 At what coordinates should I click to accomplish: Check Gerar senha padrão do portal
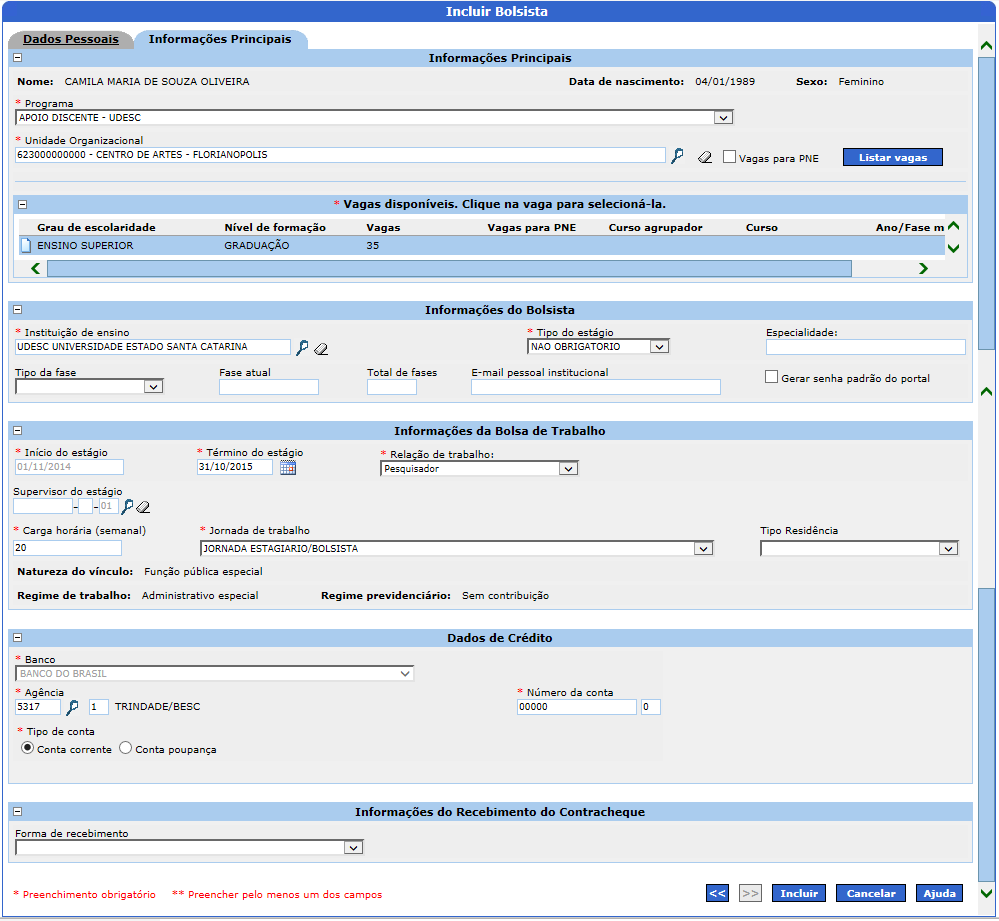[x=771, y=377]
